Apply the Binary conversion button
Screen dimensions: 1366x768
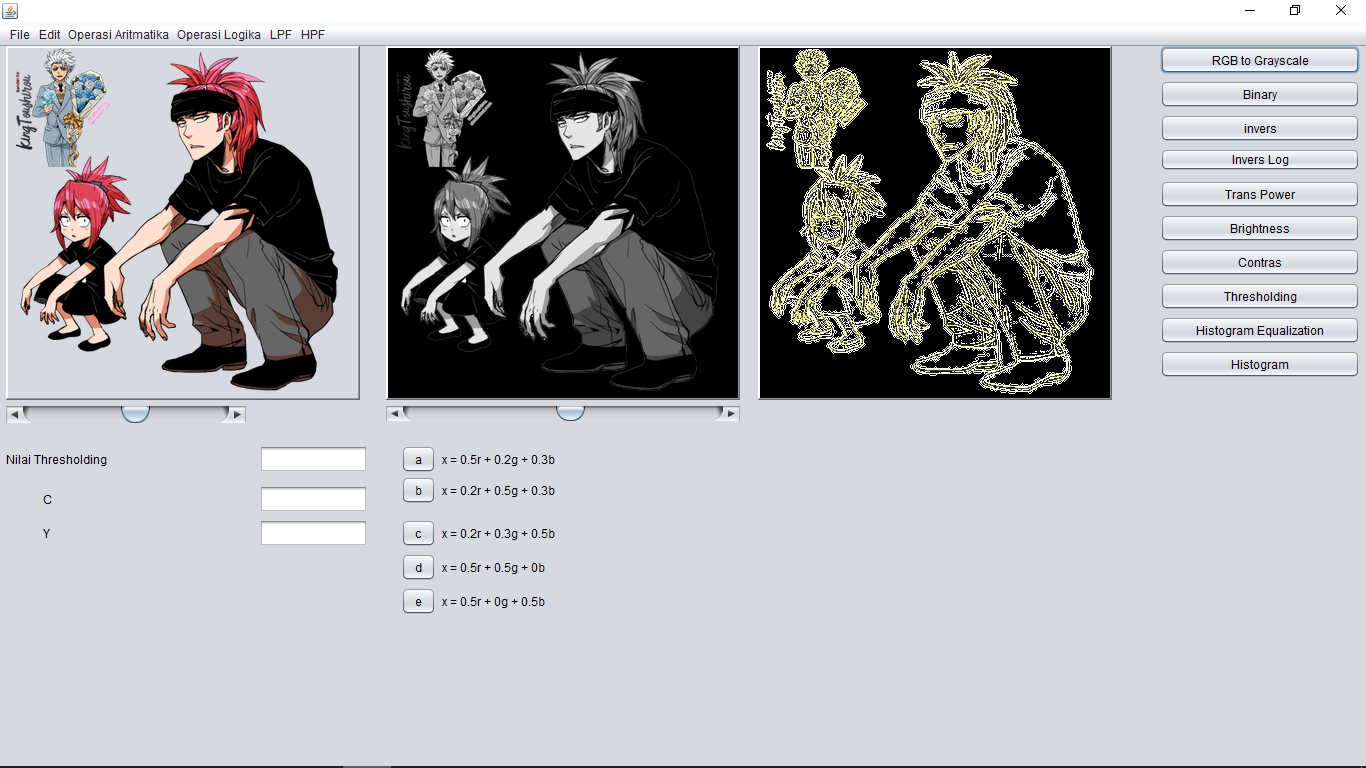pos(1260,94)
